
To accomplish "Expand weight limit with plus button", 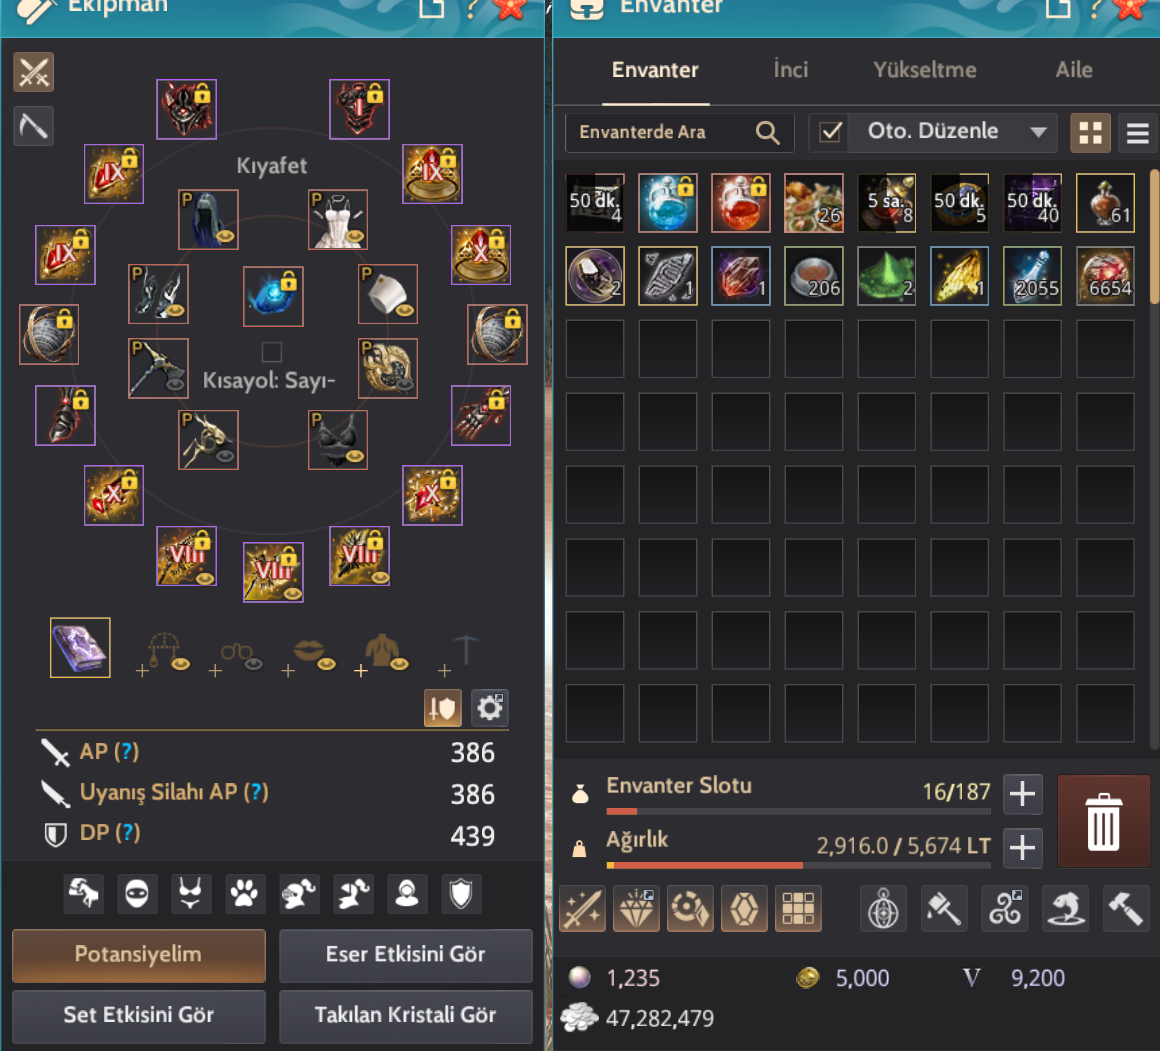I will (1022, 848).
